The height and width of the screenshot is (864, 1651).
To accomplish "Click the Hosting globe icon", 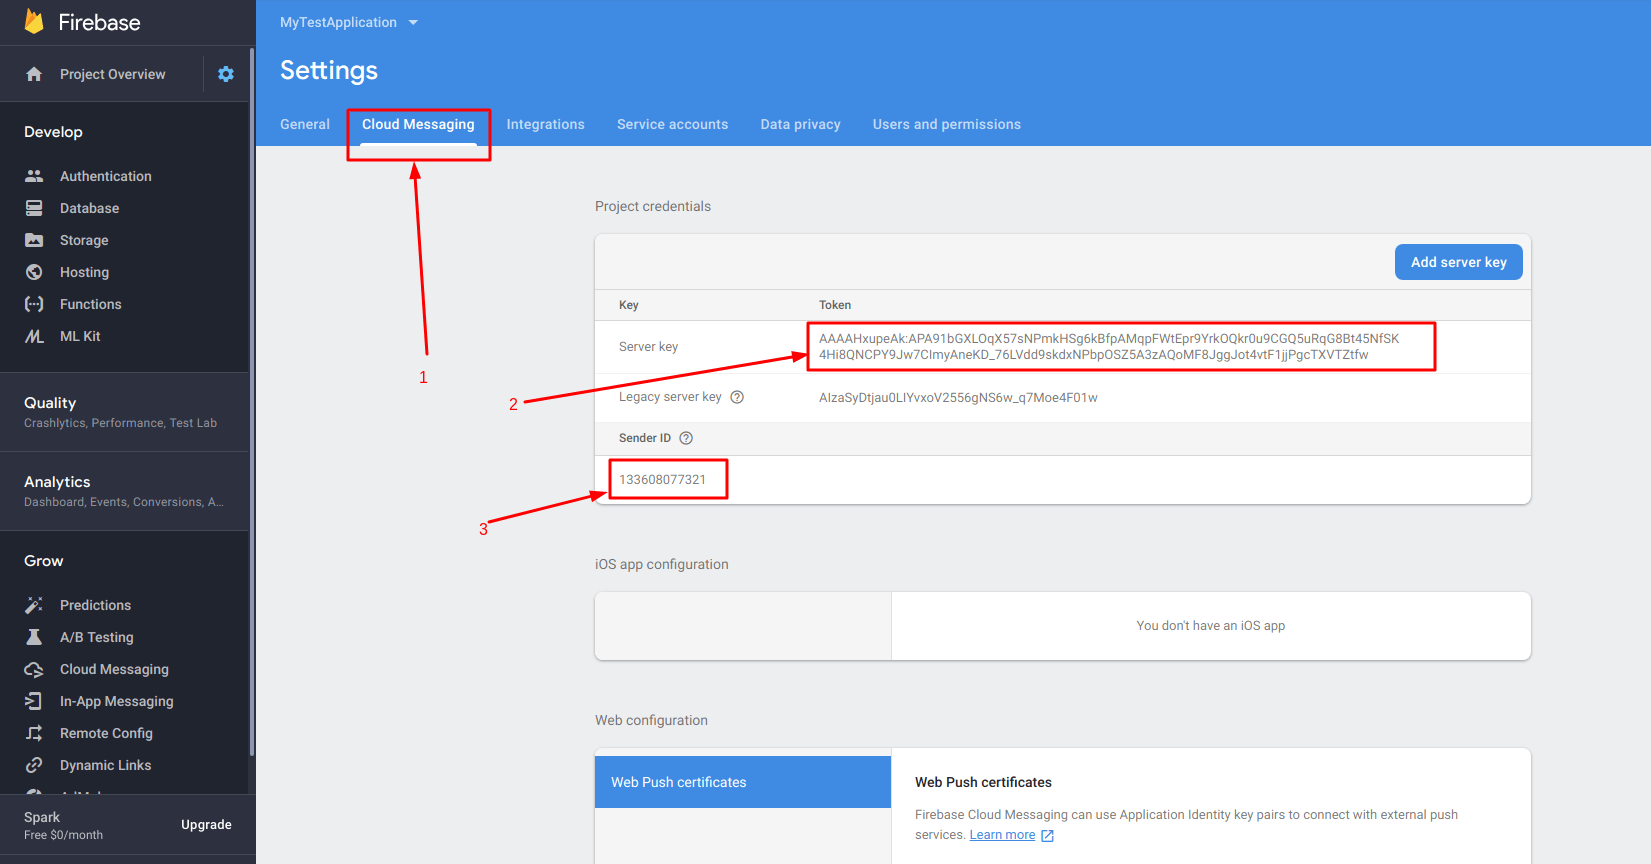I will click(34, 272).
